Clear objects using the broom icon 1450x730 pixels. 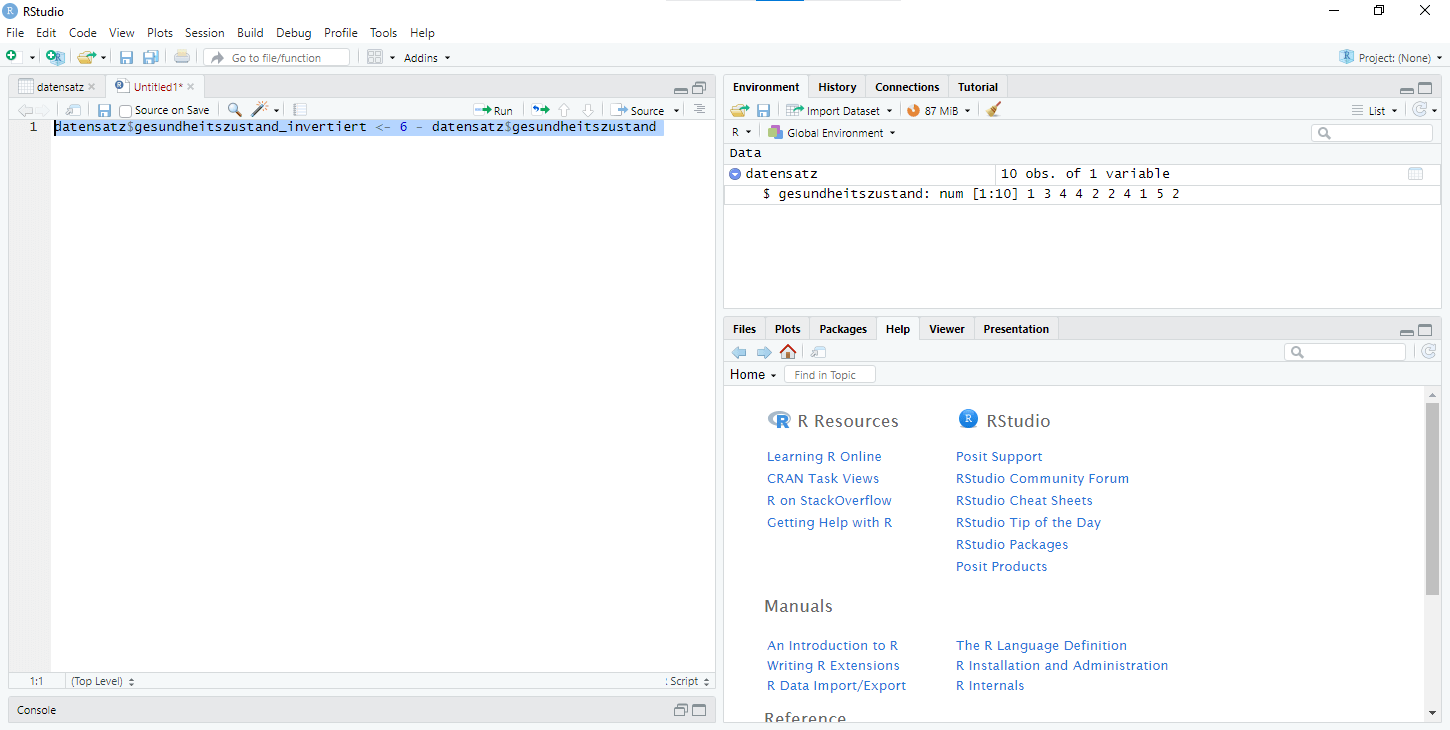click(993, 110)
